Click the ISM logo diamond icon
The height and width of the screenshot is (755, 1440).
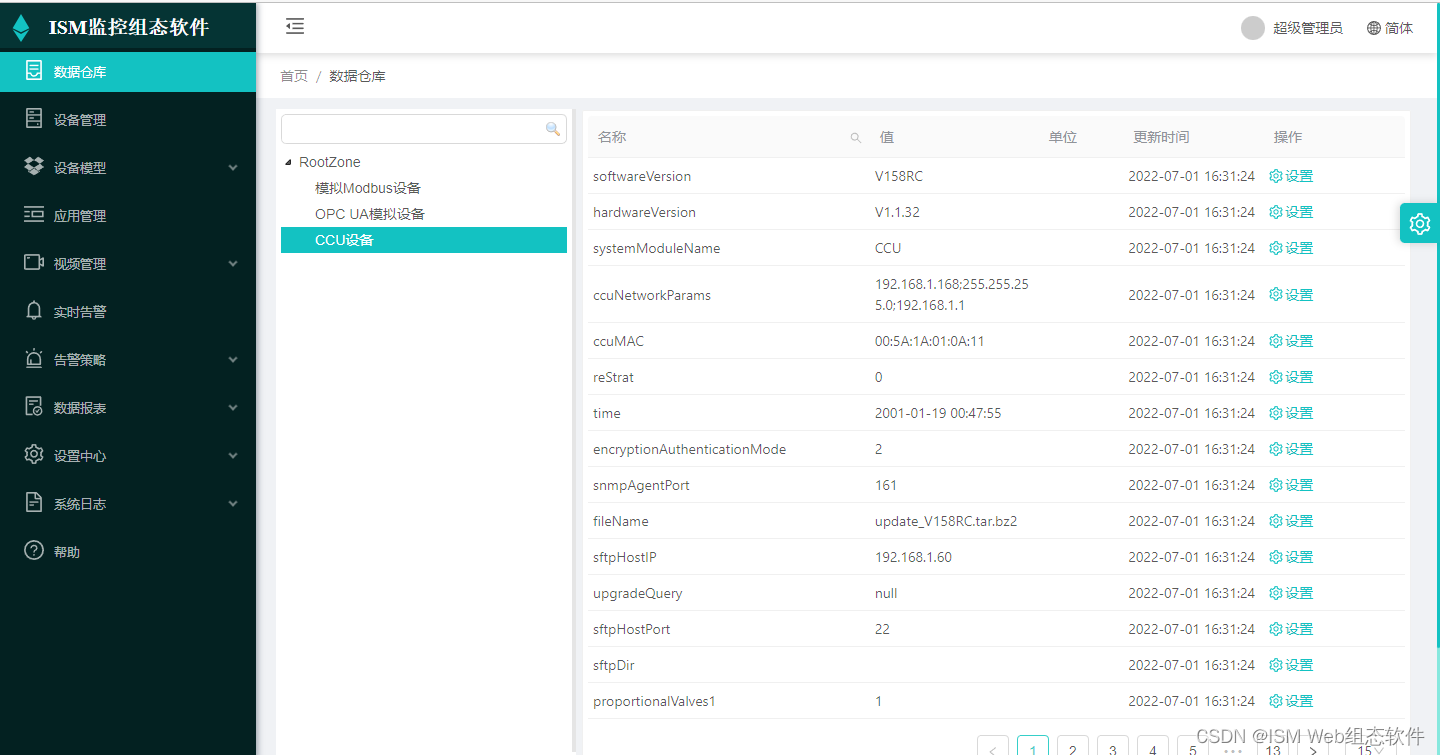pos(21,28)
